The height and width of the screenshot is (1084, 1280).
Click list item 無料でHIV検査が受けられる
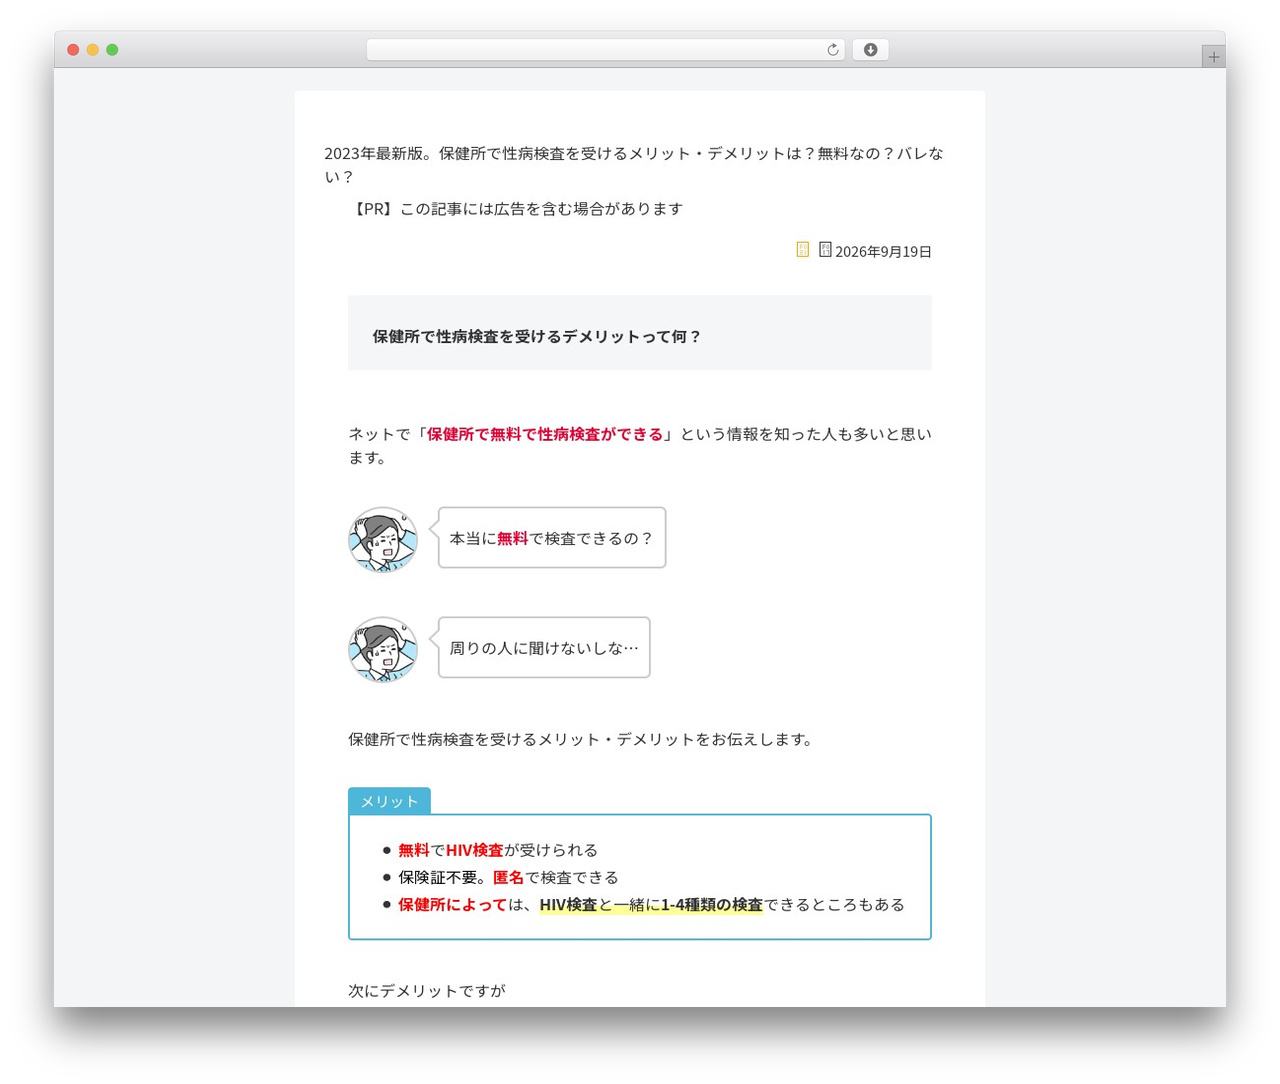tap(498, 850)
